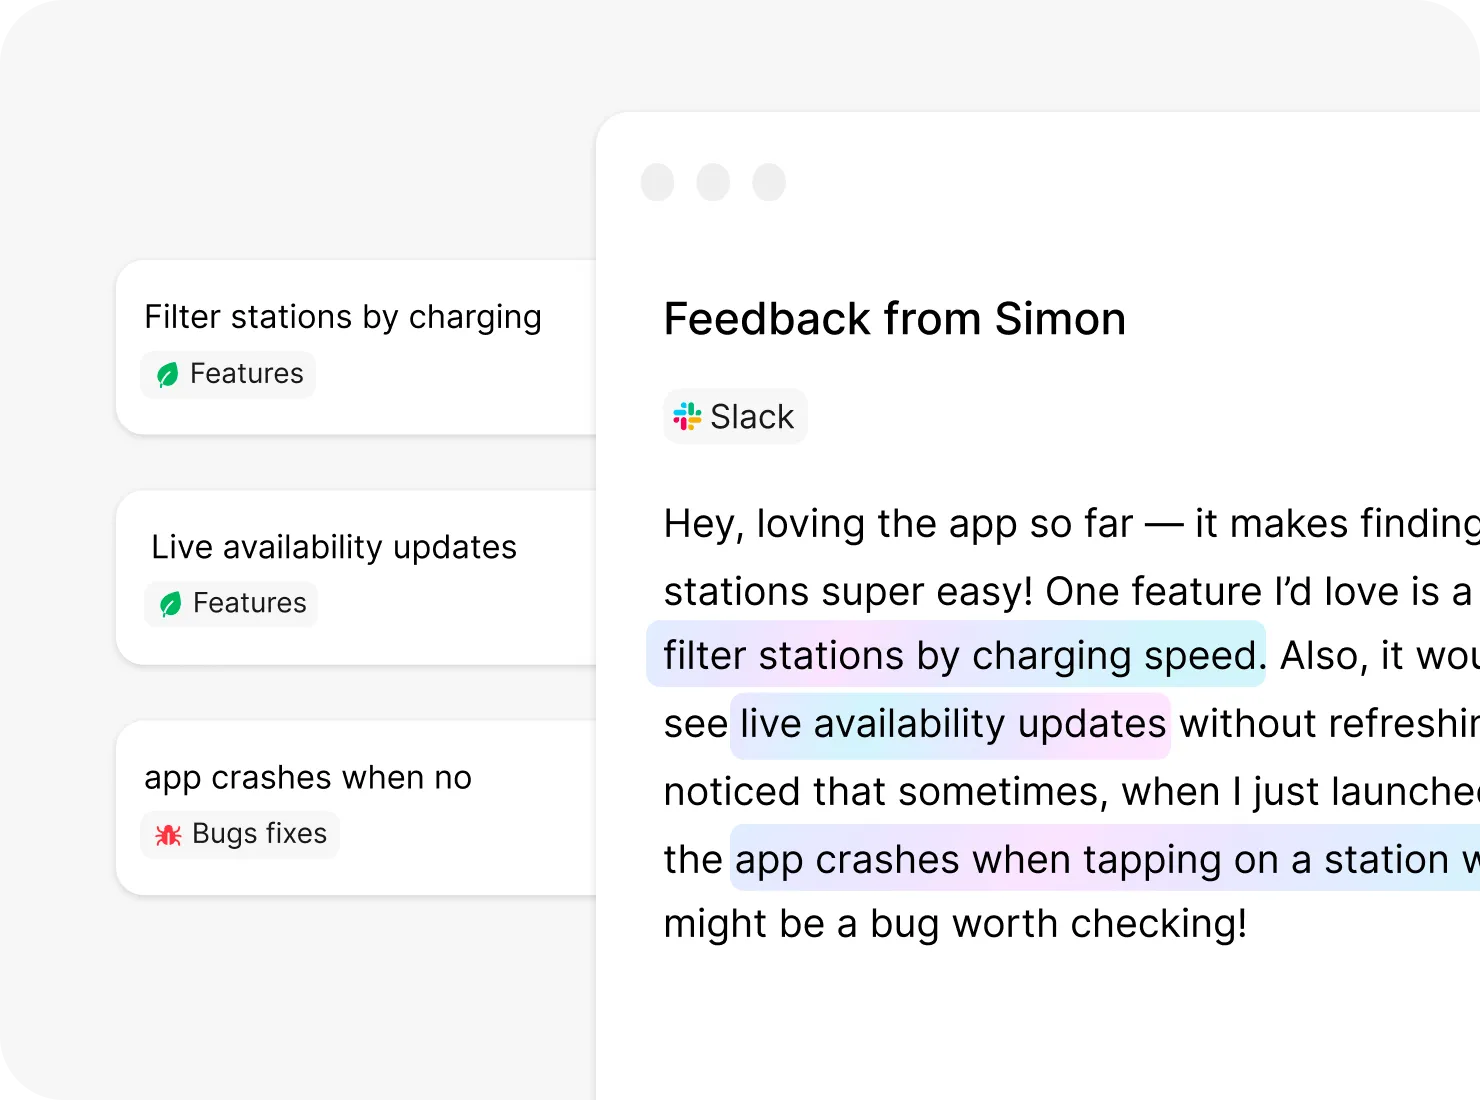Click the line might be a bug worth checking

(955, 924)
